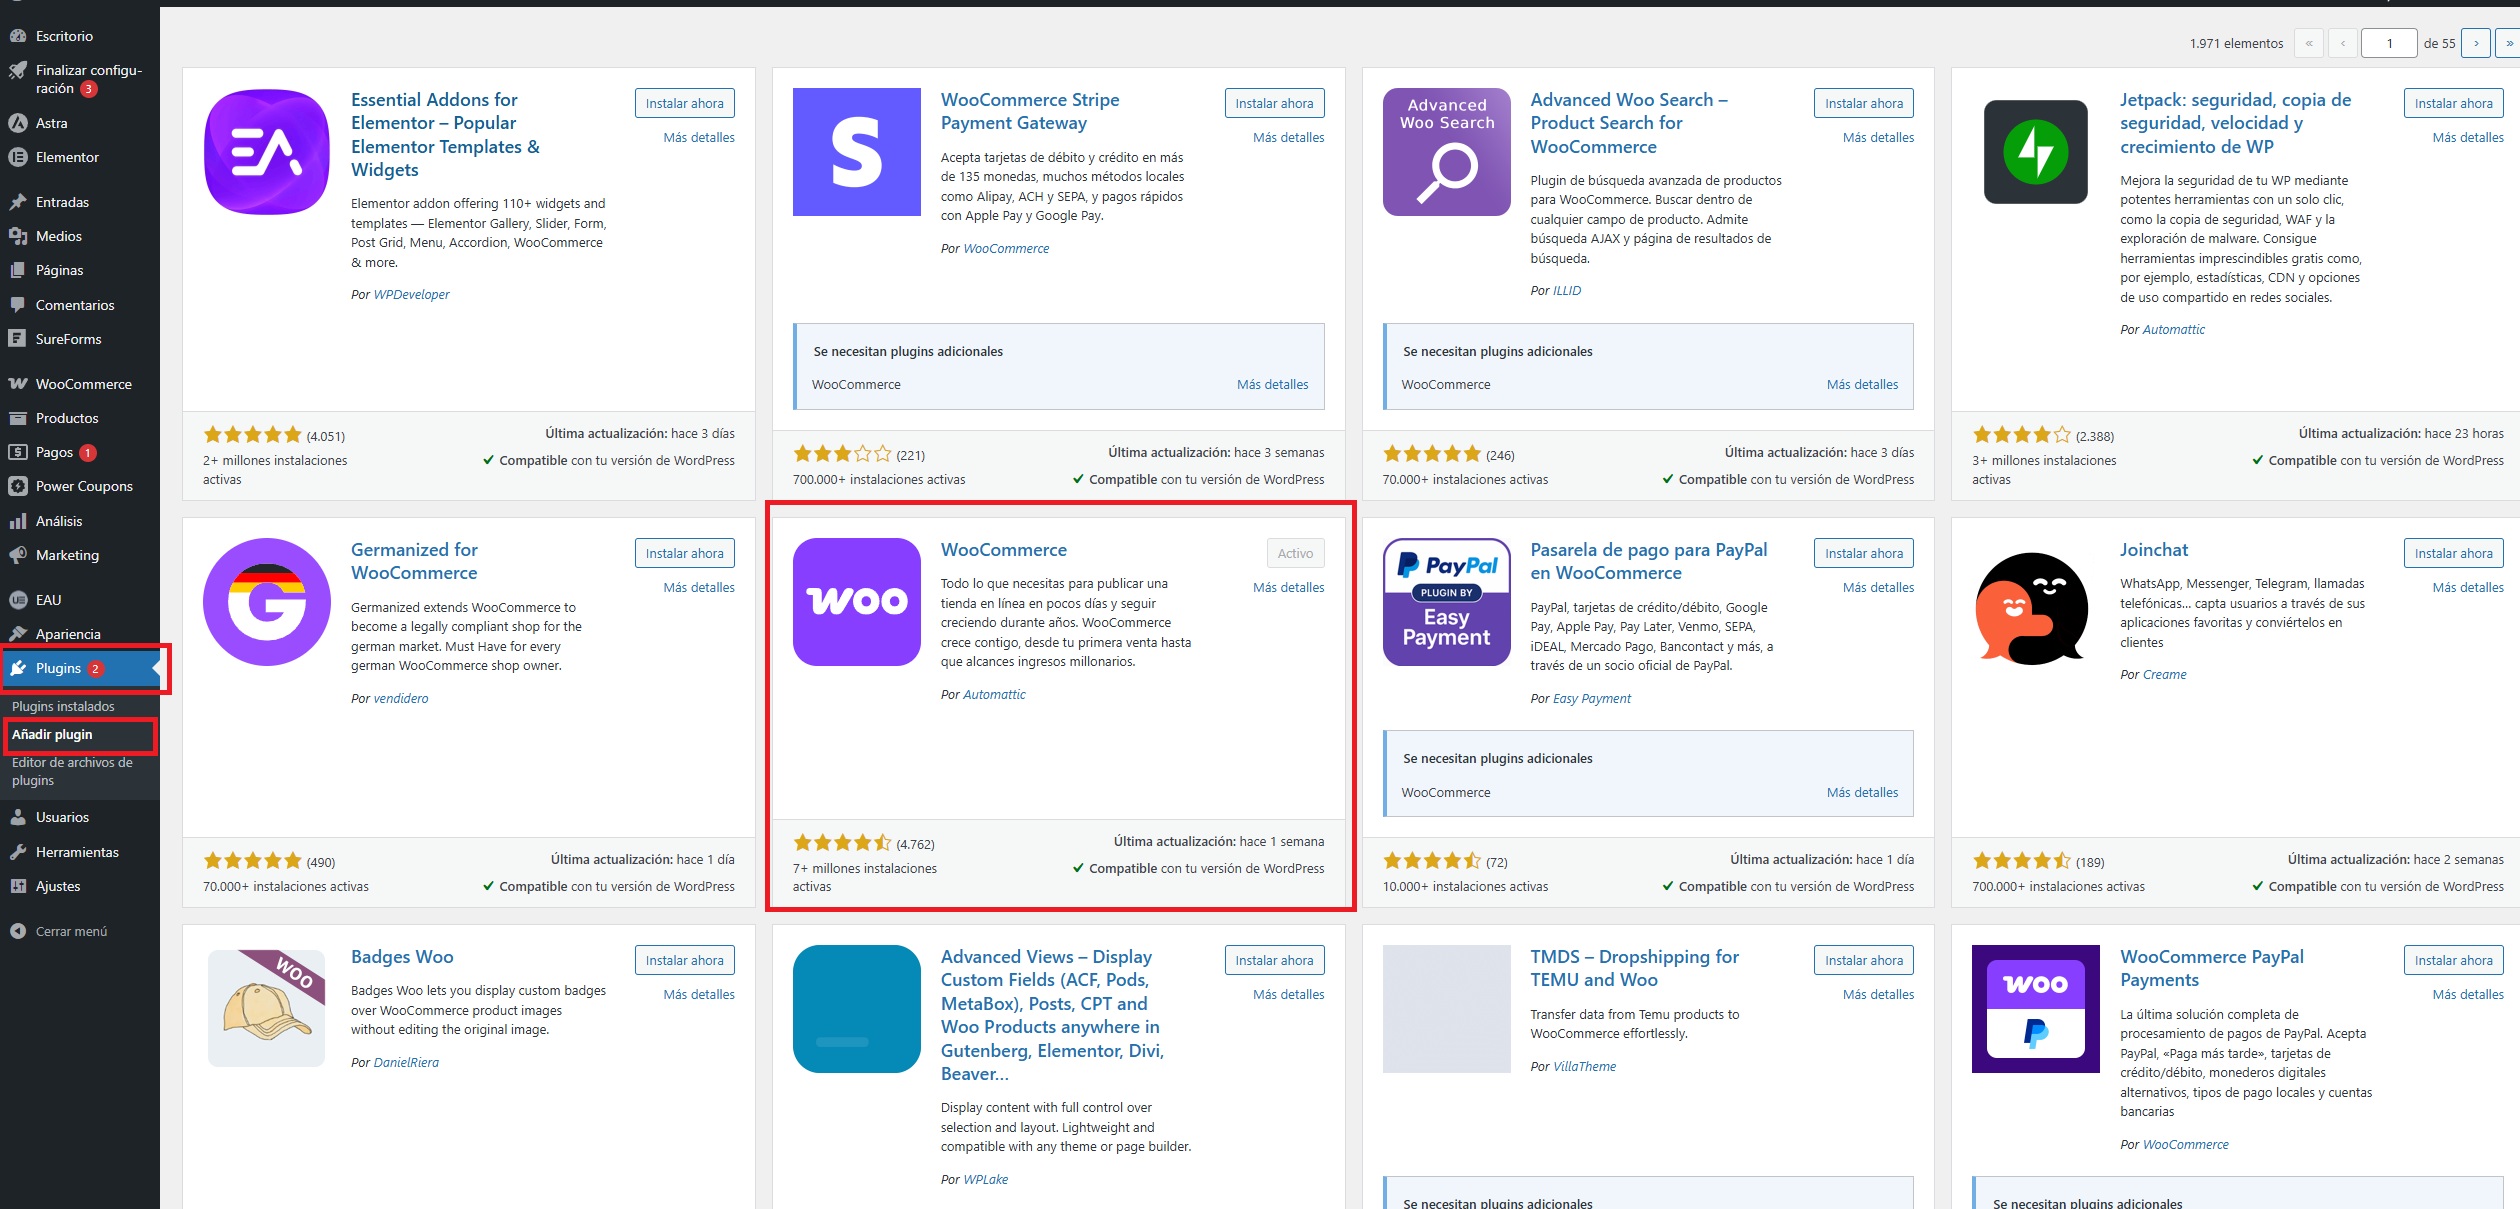Open Automattic author link under Jetpack
Image resolution: width=2520 pixels, height=1209 pixels.
click(2173, 329)
